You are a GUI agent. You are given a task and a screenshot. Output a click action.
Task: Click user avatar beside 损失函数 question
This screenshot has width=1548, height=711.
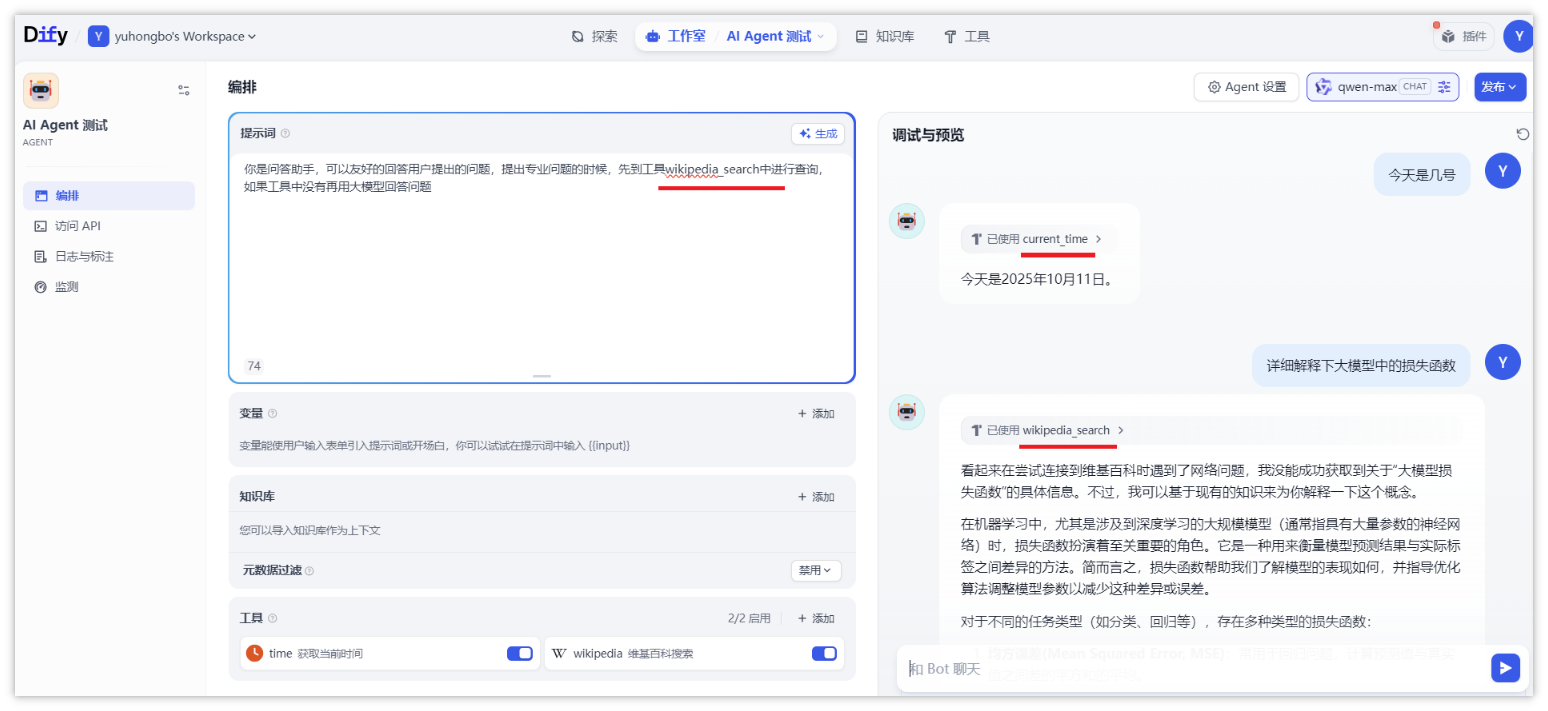(x=1503, y=362)
